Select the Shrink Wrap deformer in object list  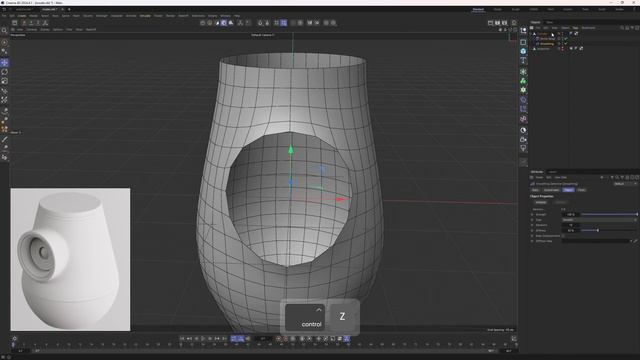(547, 39)
